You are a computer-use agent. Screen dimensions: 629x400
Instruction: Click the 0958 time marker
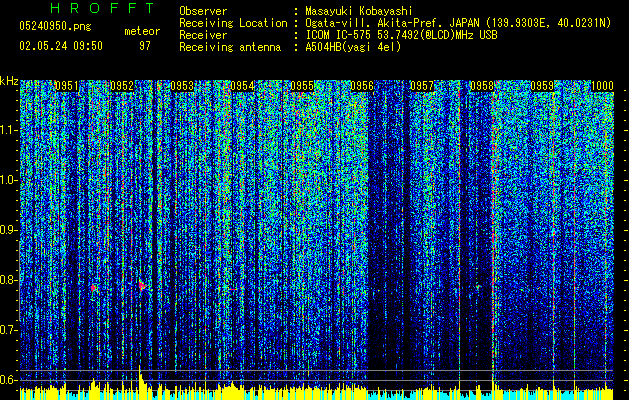[x=482, y=86]
